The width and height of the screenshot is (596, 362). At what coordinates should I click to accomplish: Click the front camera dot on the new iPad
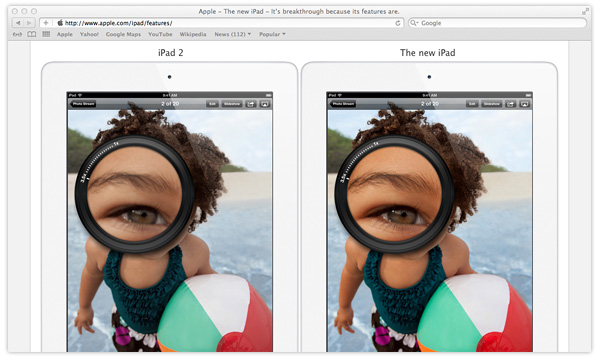[429, 77]
